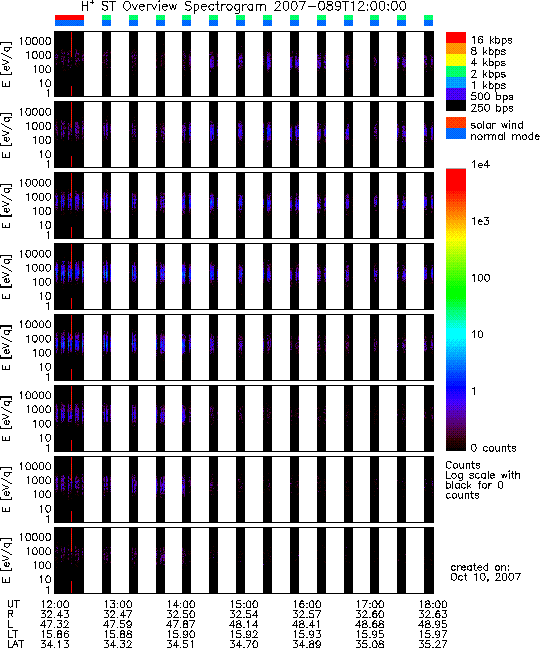Image resolution: width=540 pixels, height=648 pixels.
Task: Click the L value '48.41'
Action: pos(307,624)
